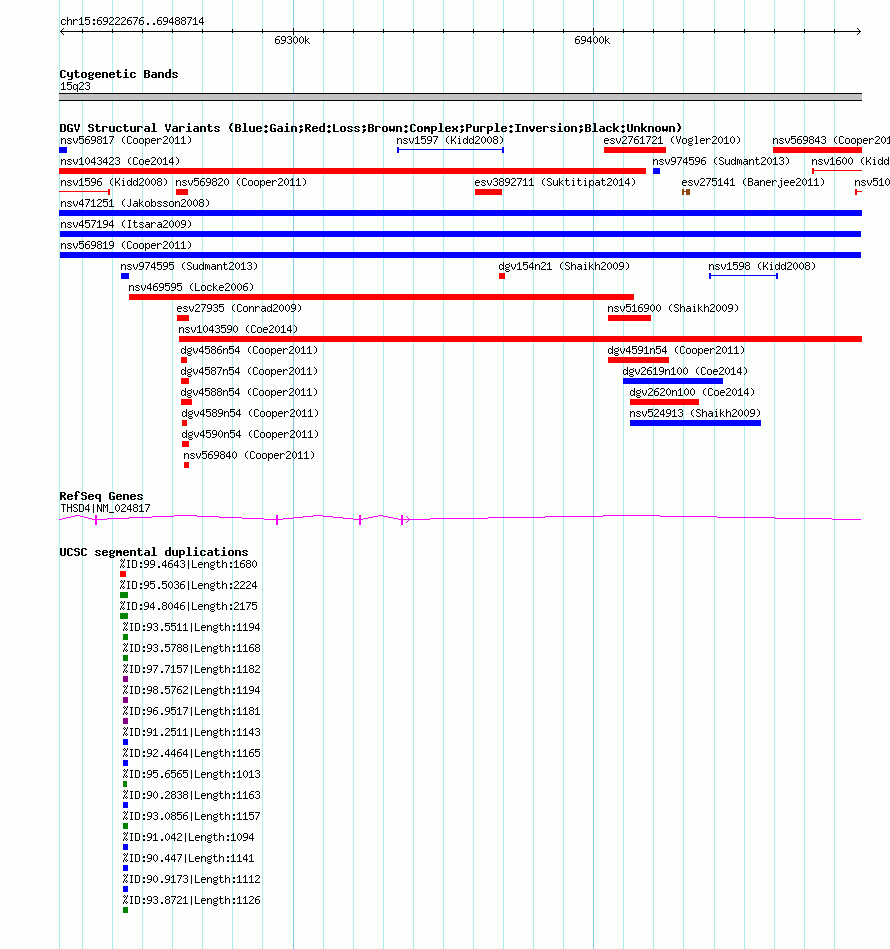Click duplication %ID:91.042|Length:1094

188,837
